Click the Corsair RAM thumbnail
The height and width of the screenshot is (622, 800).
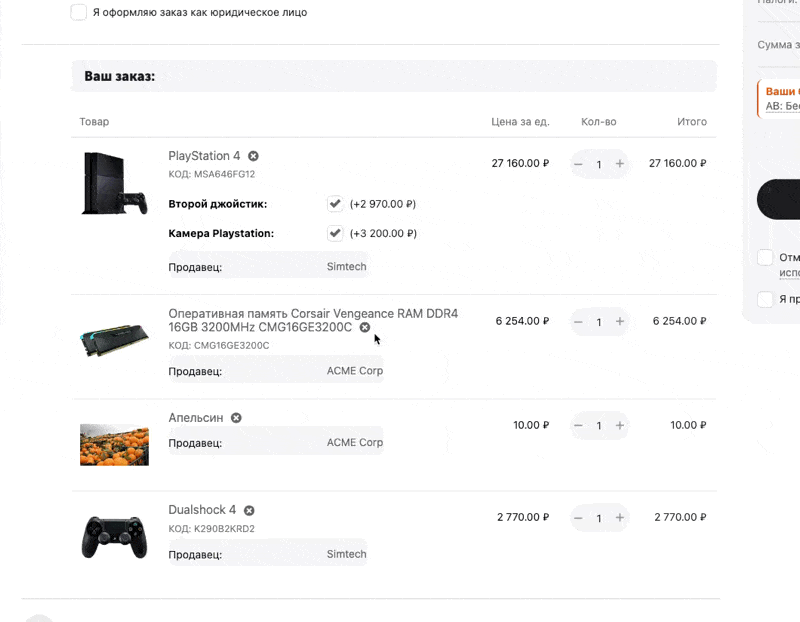tap(114, 340)
